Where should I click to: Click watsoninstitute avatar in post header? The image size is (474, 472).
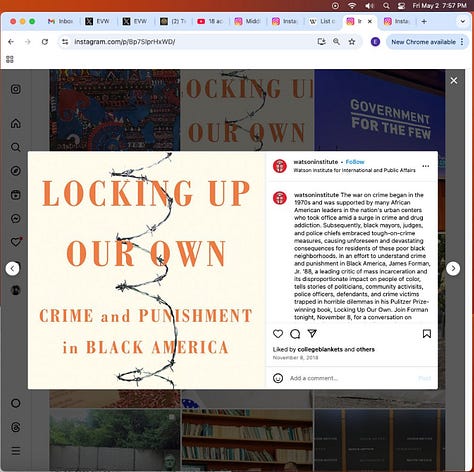[280, 166]
